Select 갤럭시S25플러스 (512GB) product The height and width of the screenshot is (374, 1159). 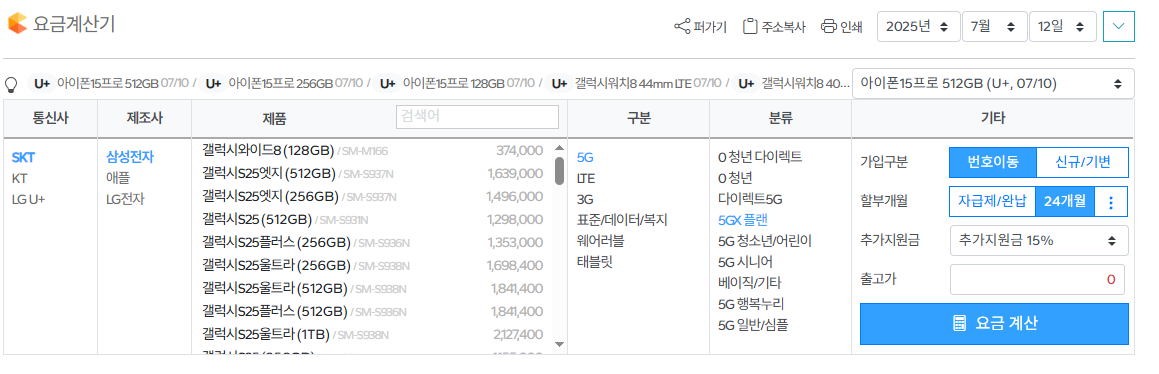click(373, 310)
